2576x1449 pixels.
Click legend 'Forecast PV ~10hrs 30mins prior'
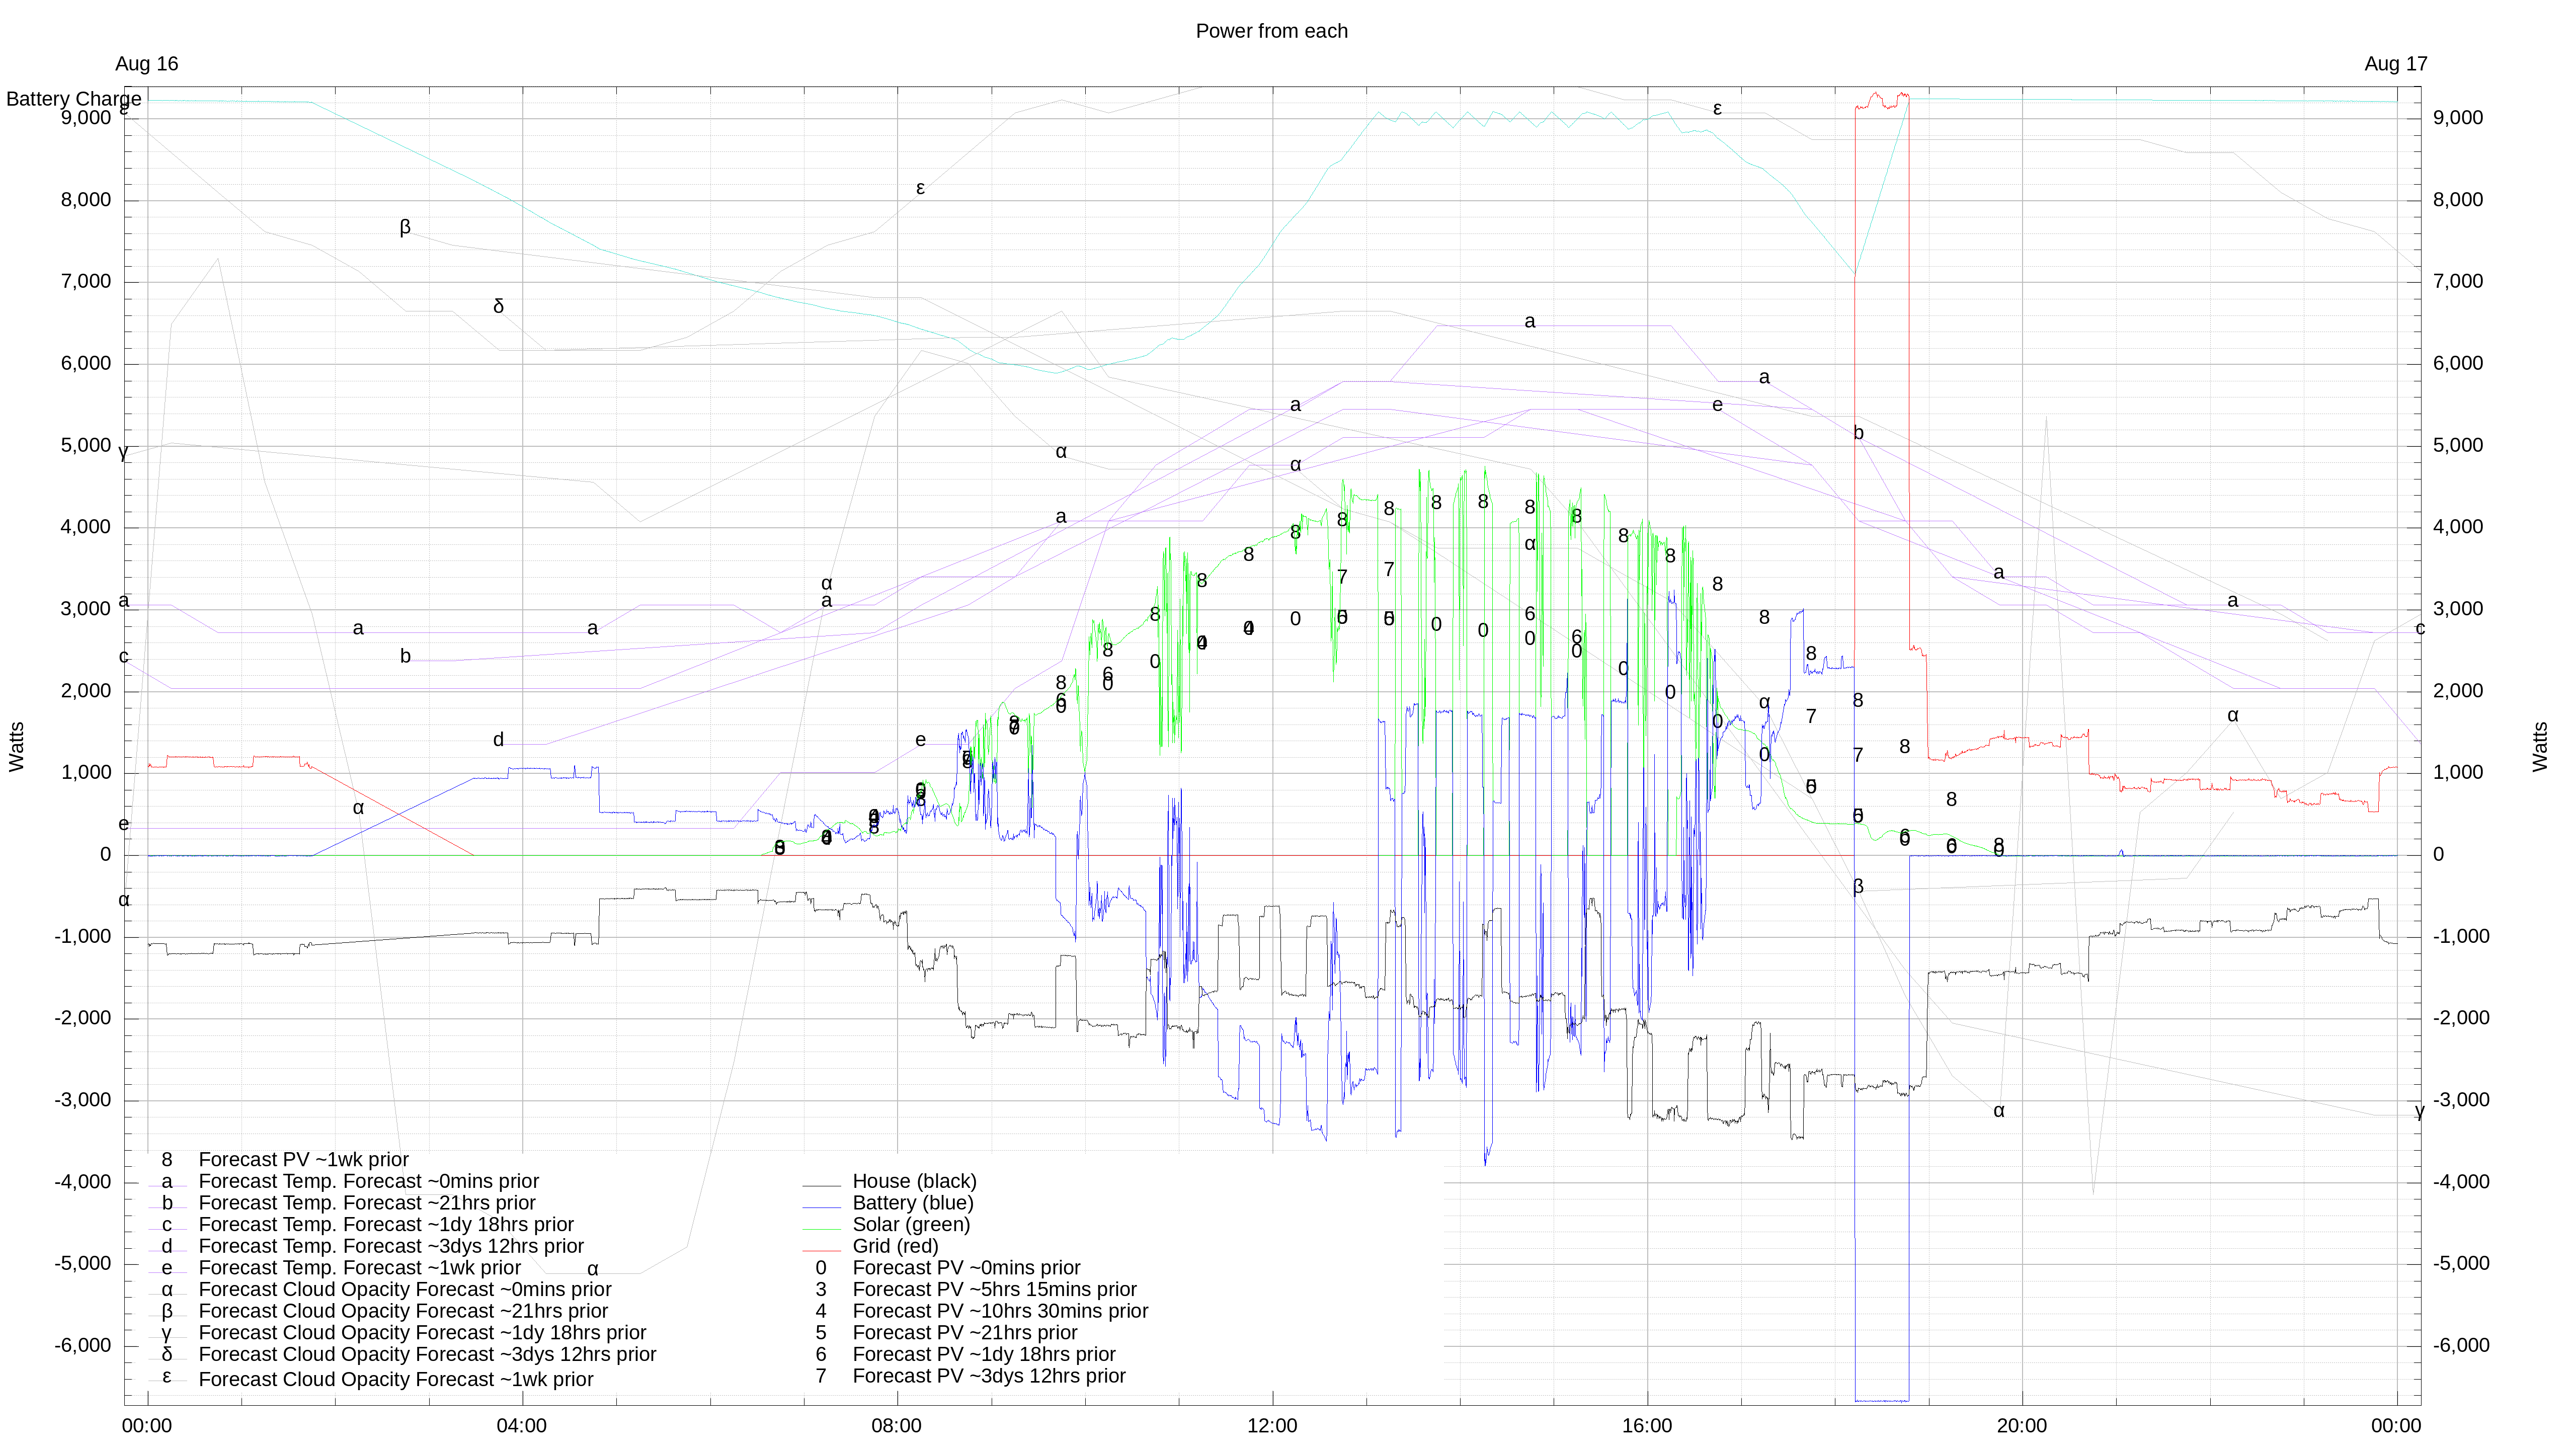(x=1000, y=1312)
